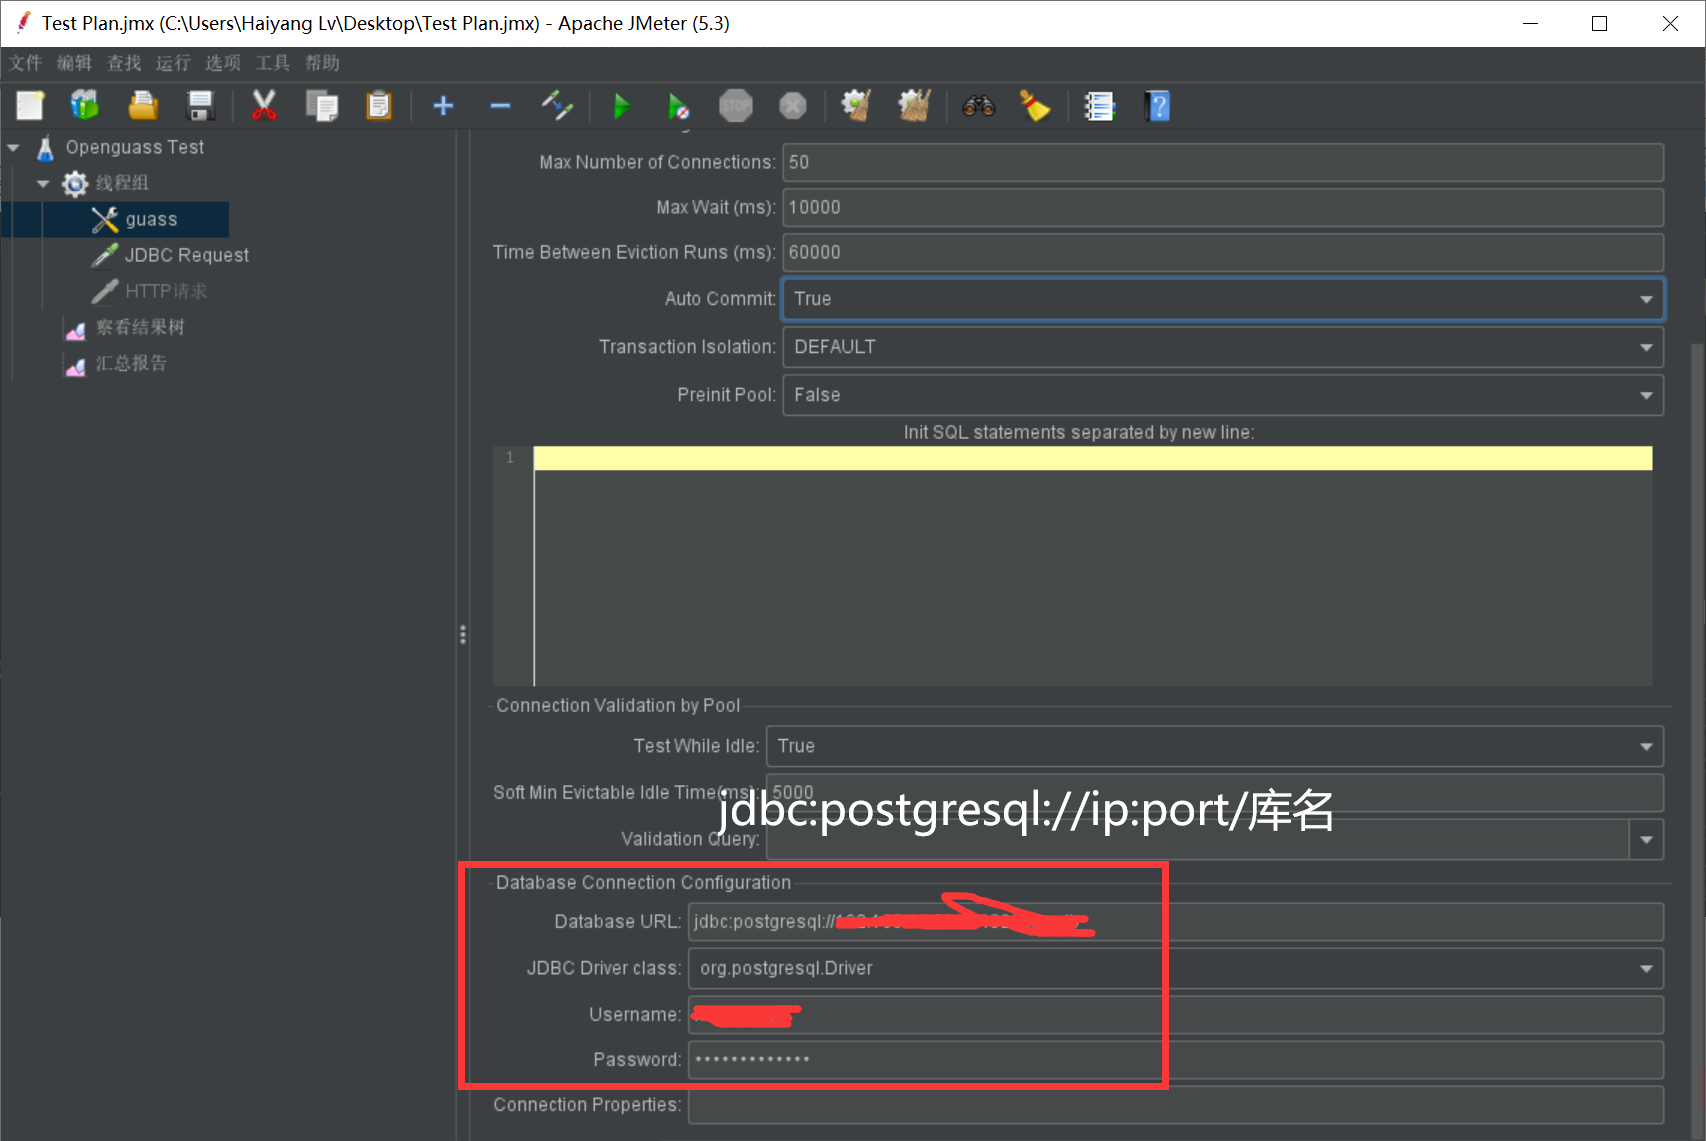Click the Reset search icon

pos(1035,105)
